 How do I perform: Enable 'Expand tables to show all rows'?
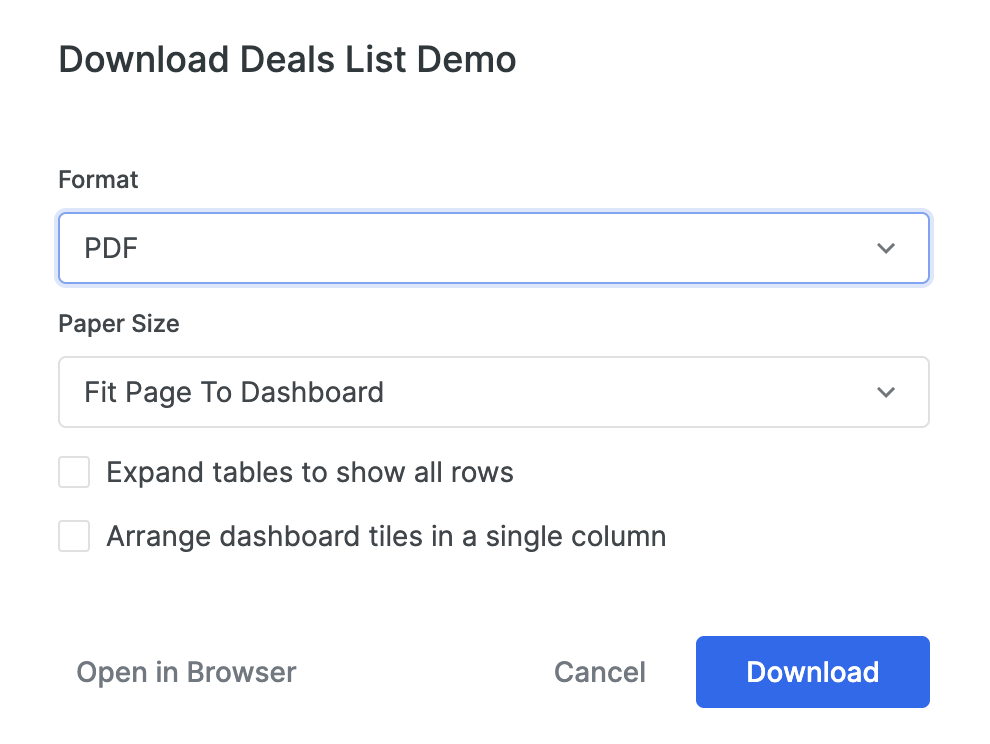click(x=74, y=472)
